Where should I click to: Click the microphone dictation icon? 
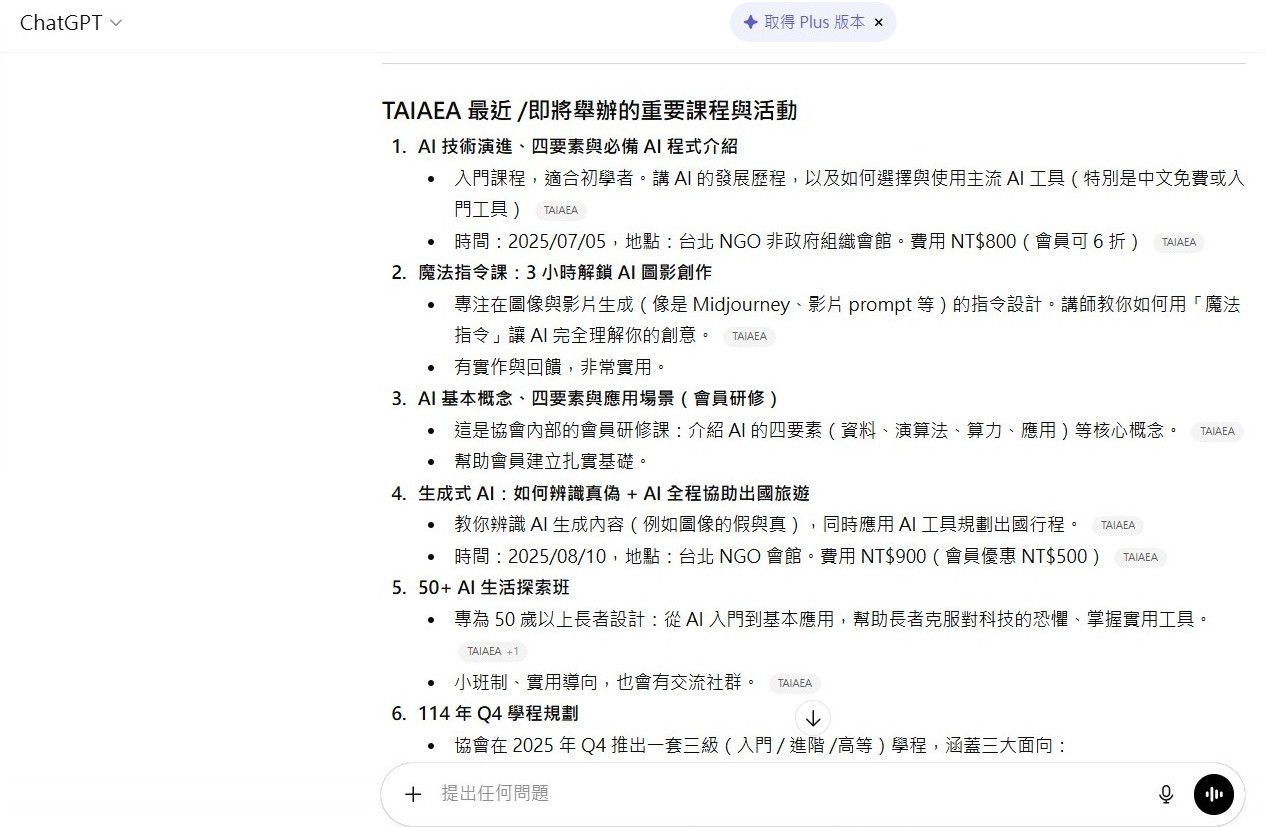(x=1165, y=794)
